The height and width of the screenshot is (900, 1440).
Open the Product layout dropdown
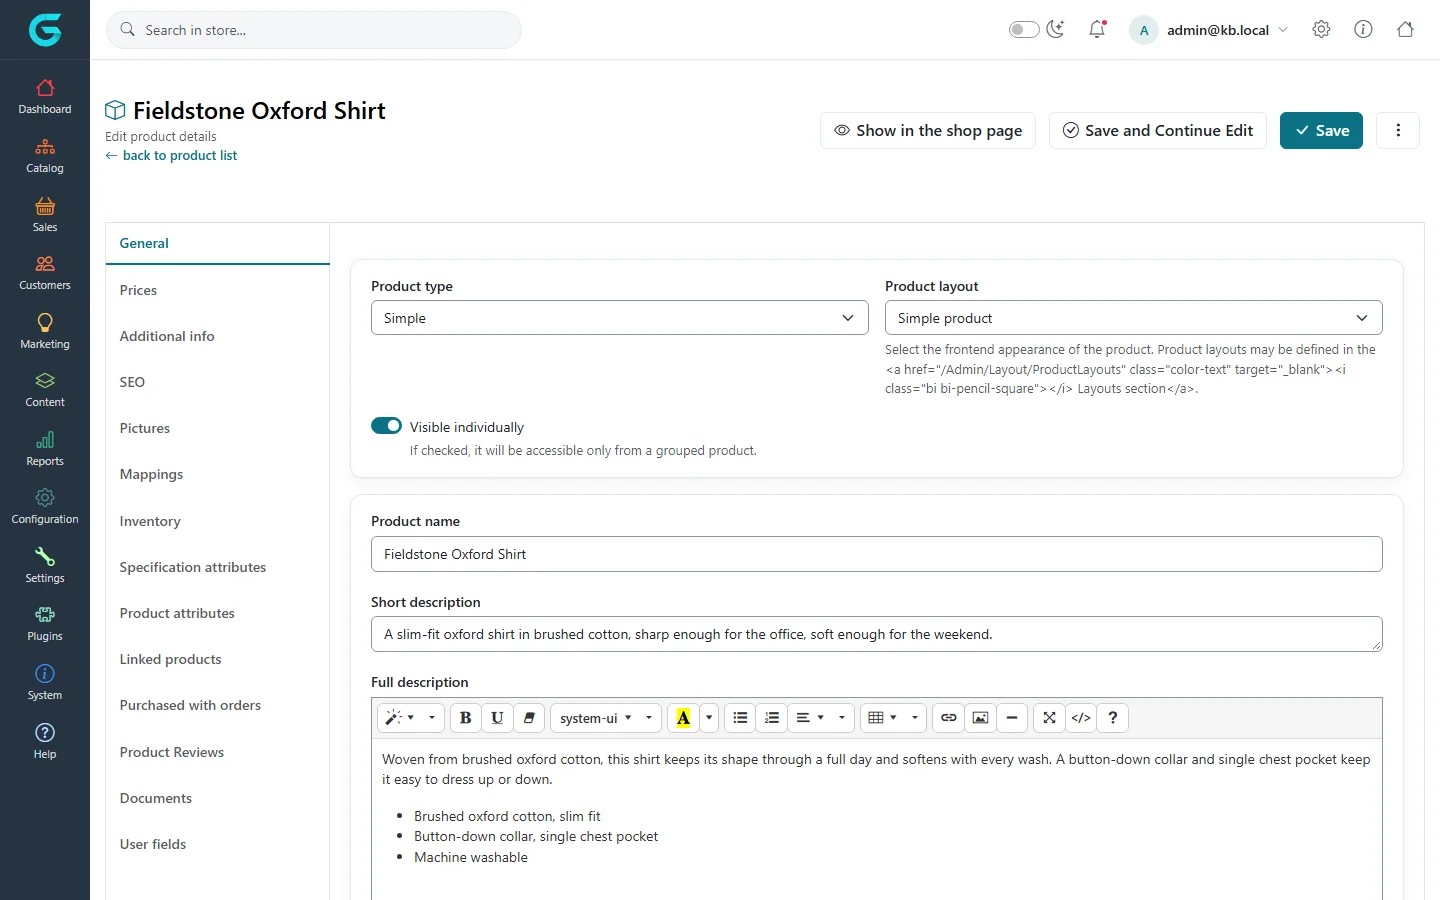[x=1133, y=318]
